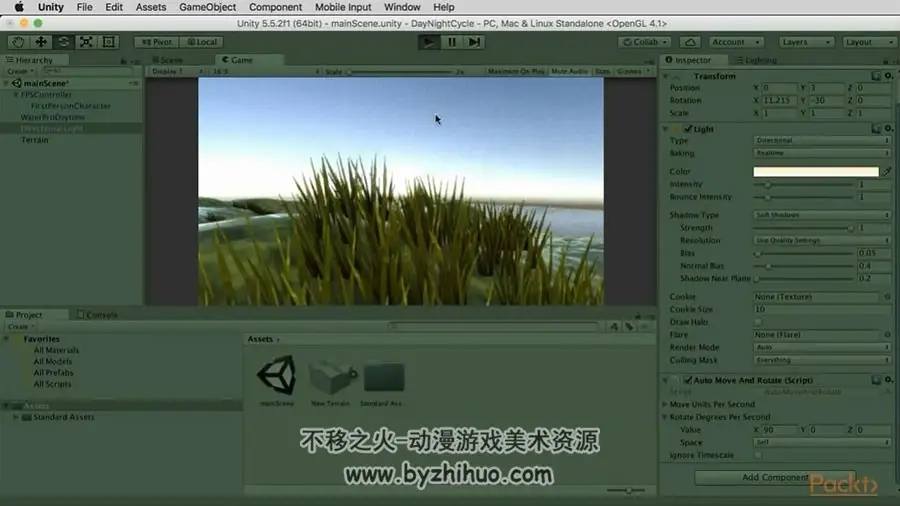The image size is (900, 506).
Task: Toggle Local handle rotation
Action: coord(201,42)
